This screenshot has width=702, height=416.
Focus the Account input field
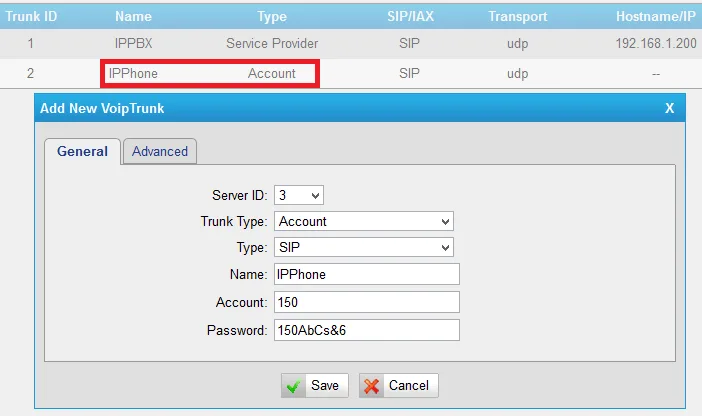click(x=366, y=302)
